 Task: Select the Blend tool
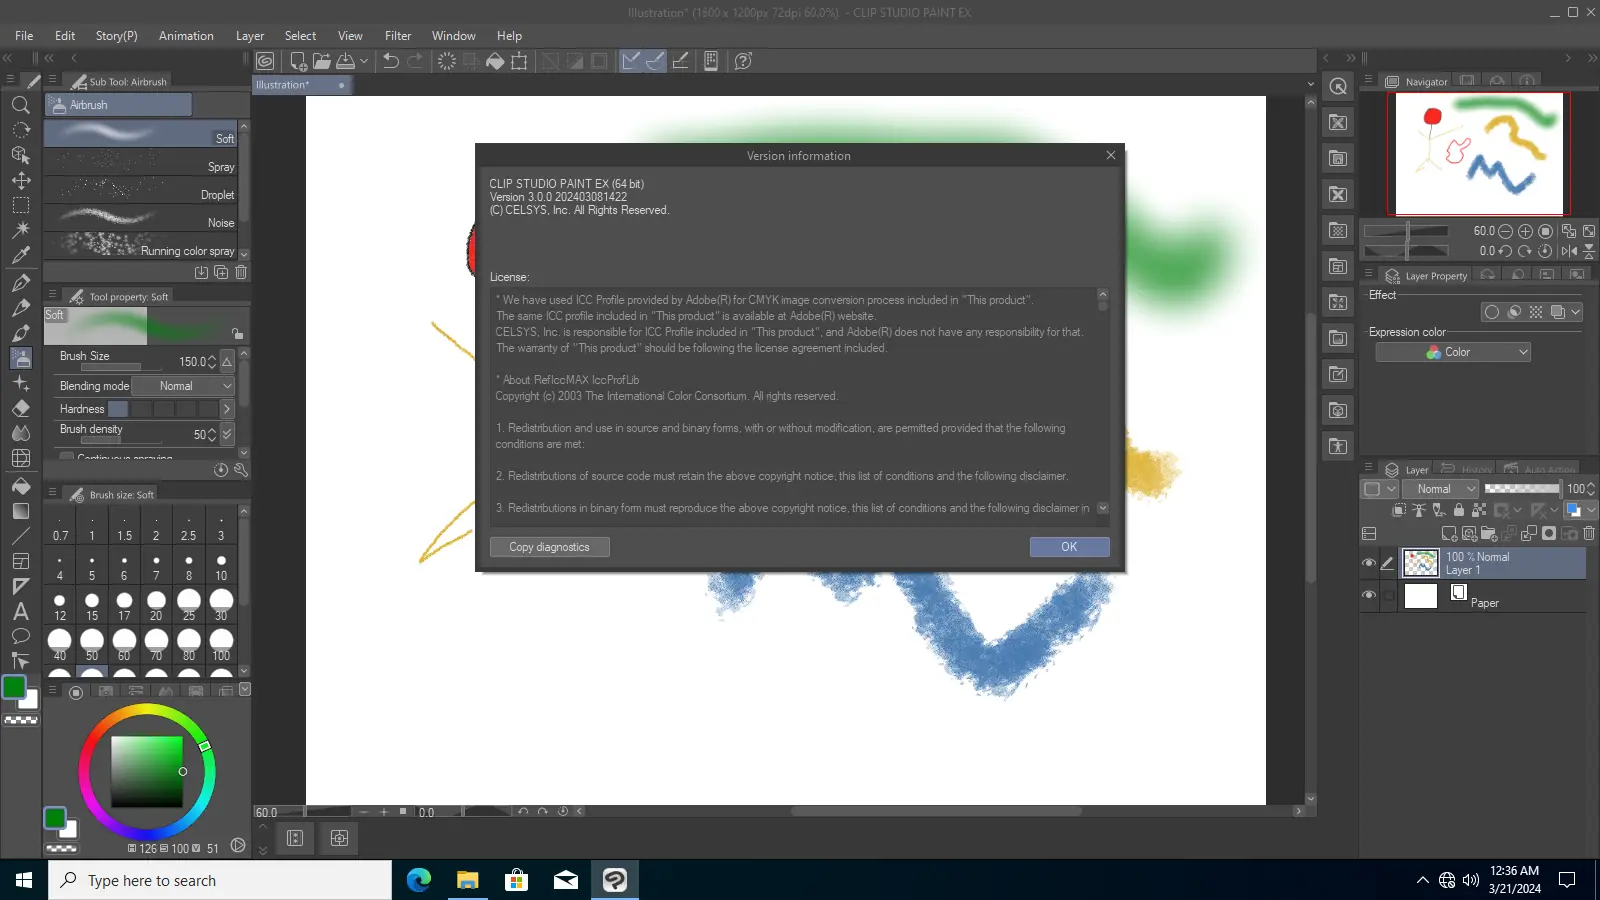tap(20, 433)
